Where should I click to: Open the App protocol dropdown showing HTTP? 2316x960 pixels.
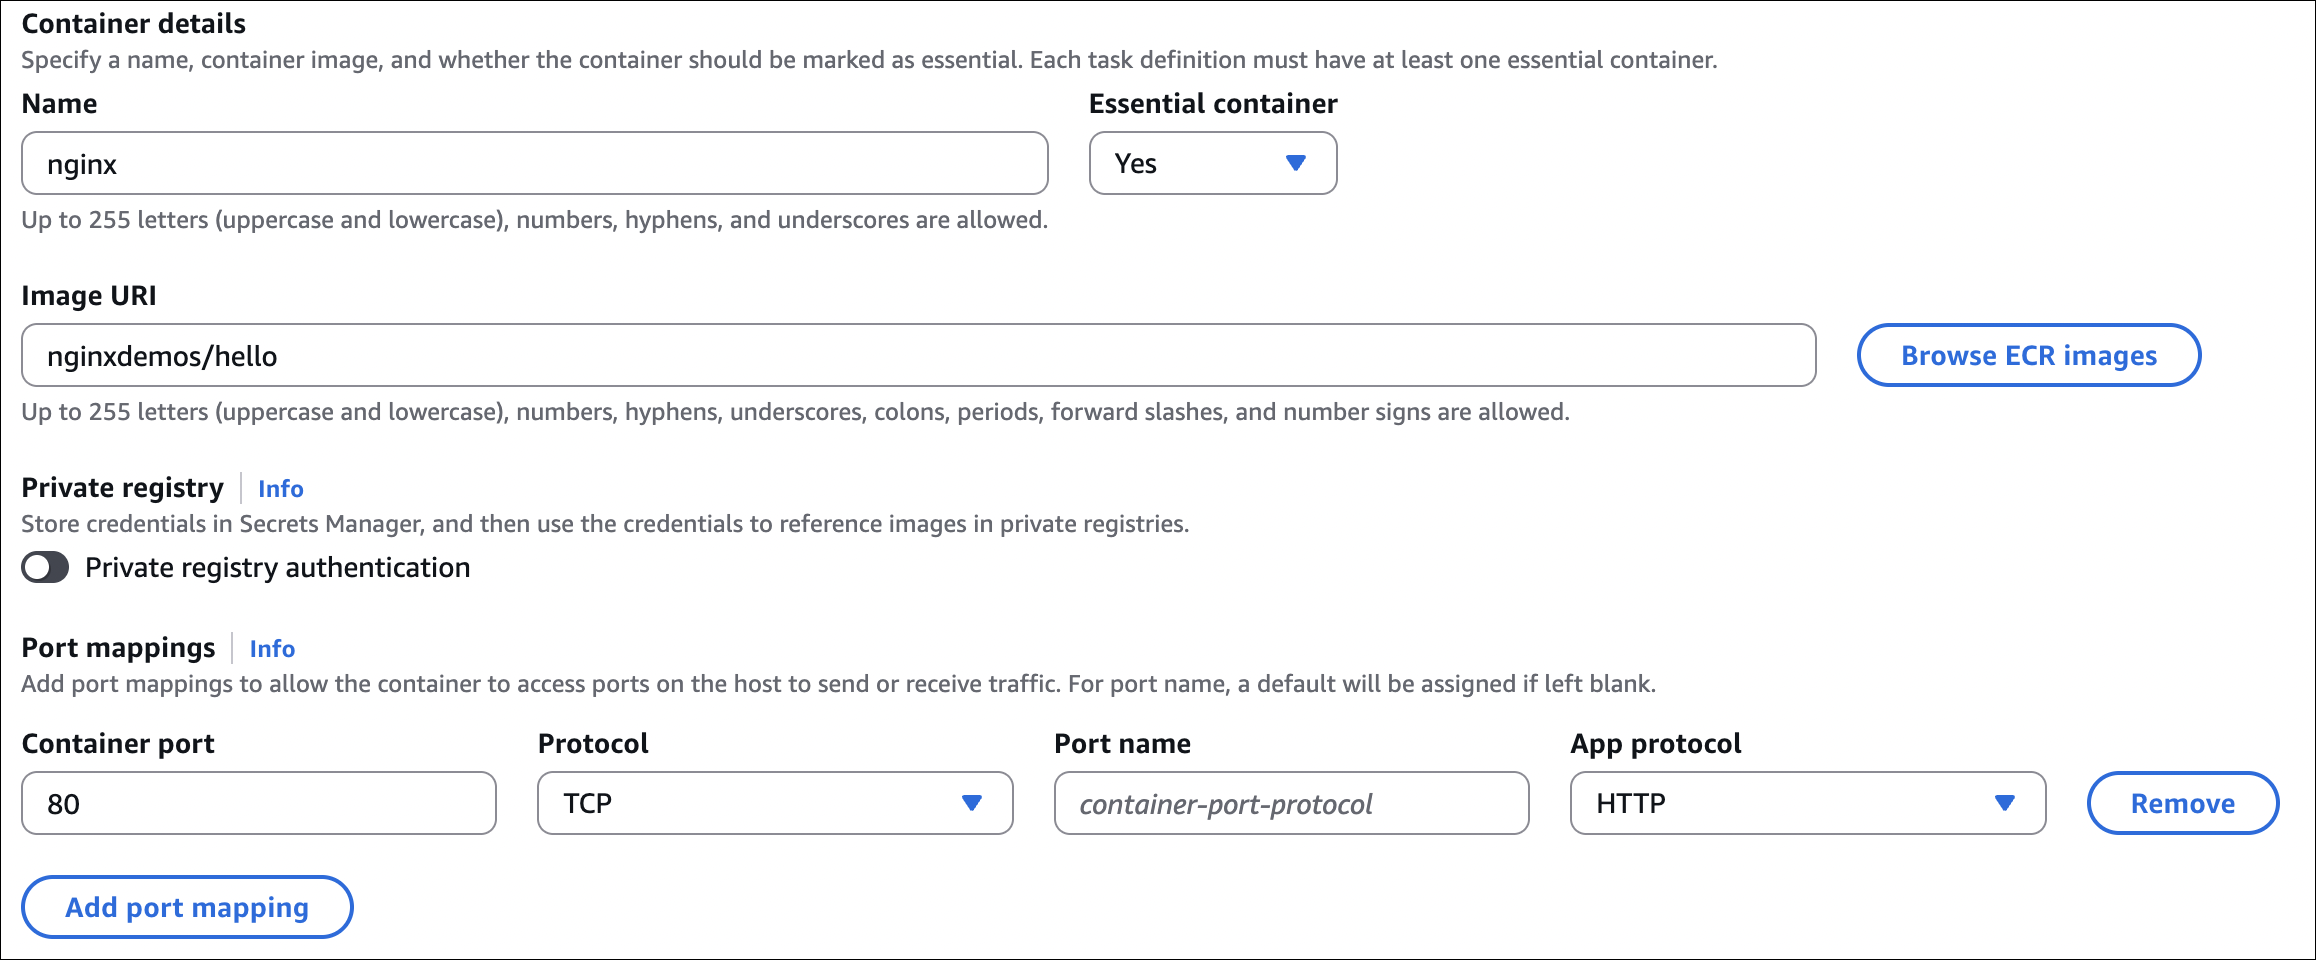tap(1806, 803)
